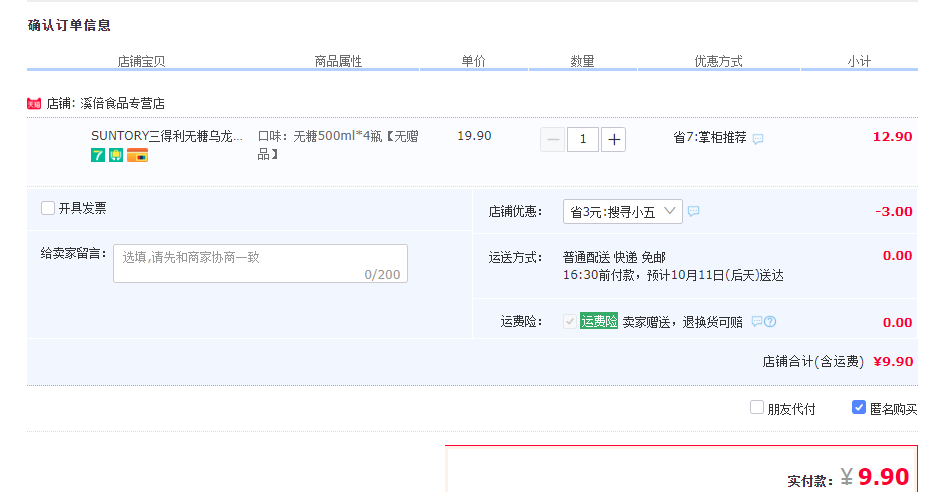Click the 单价 column header
This screenshot has height=492, width=943.
473,61
